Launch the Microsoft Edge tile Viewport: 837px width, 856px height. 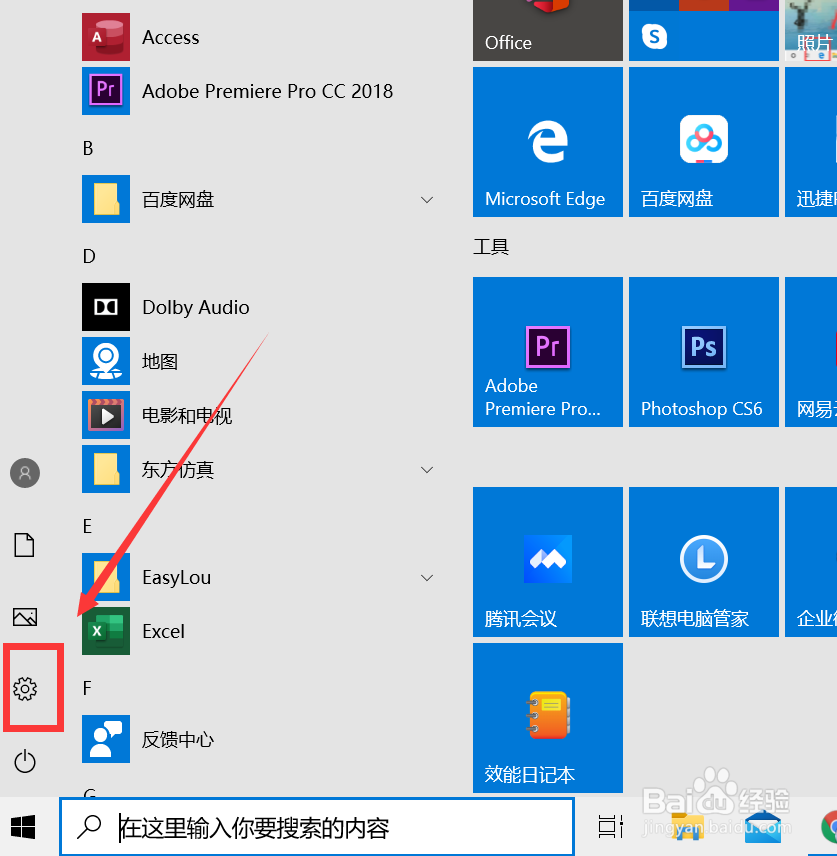coord(548,142)
